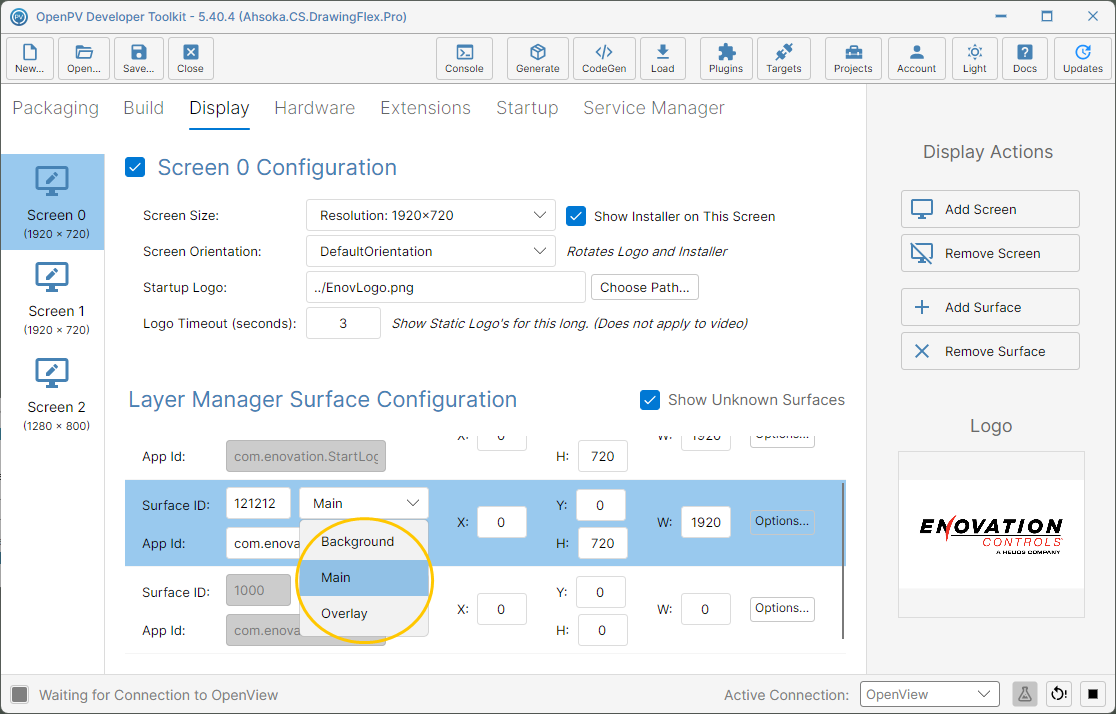Select Screen 2 in the screen sidebar
1116x714 pixels.
pos(53,394)
